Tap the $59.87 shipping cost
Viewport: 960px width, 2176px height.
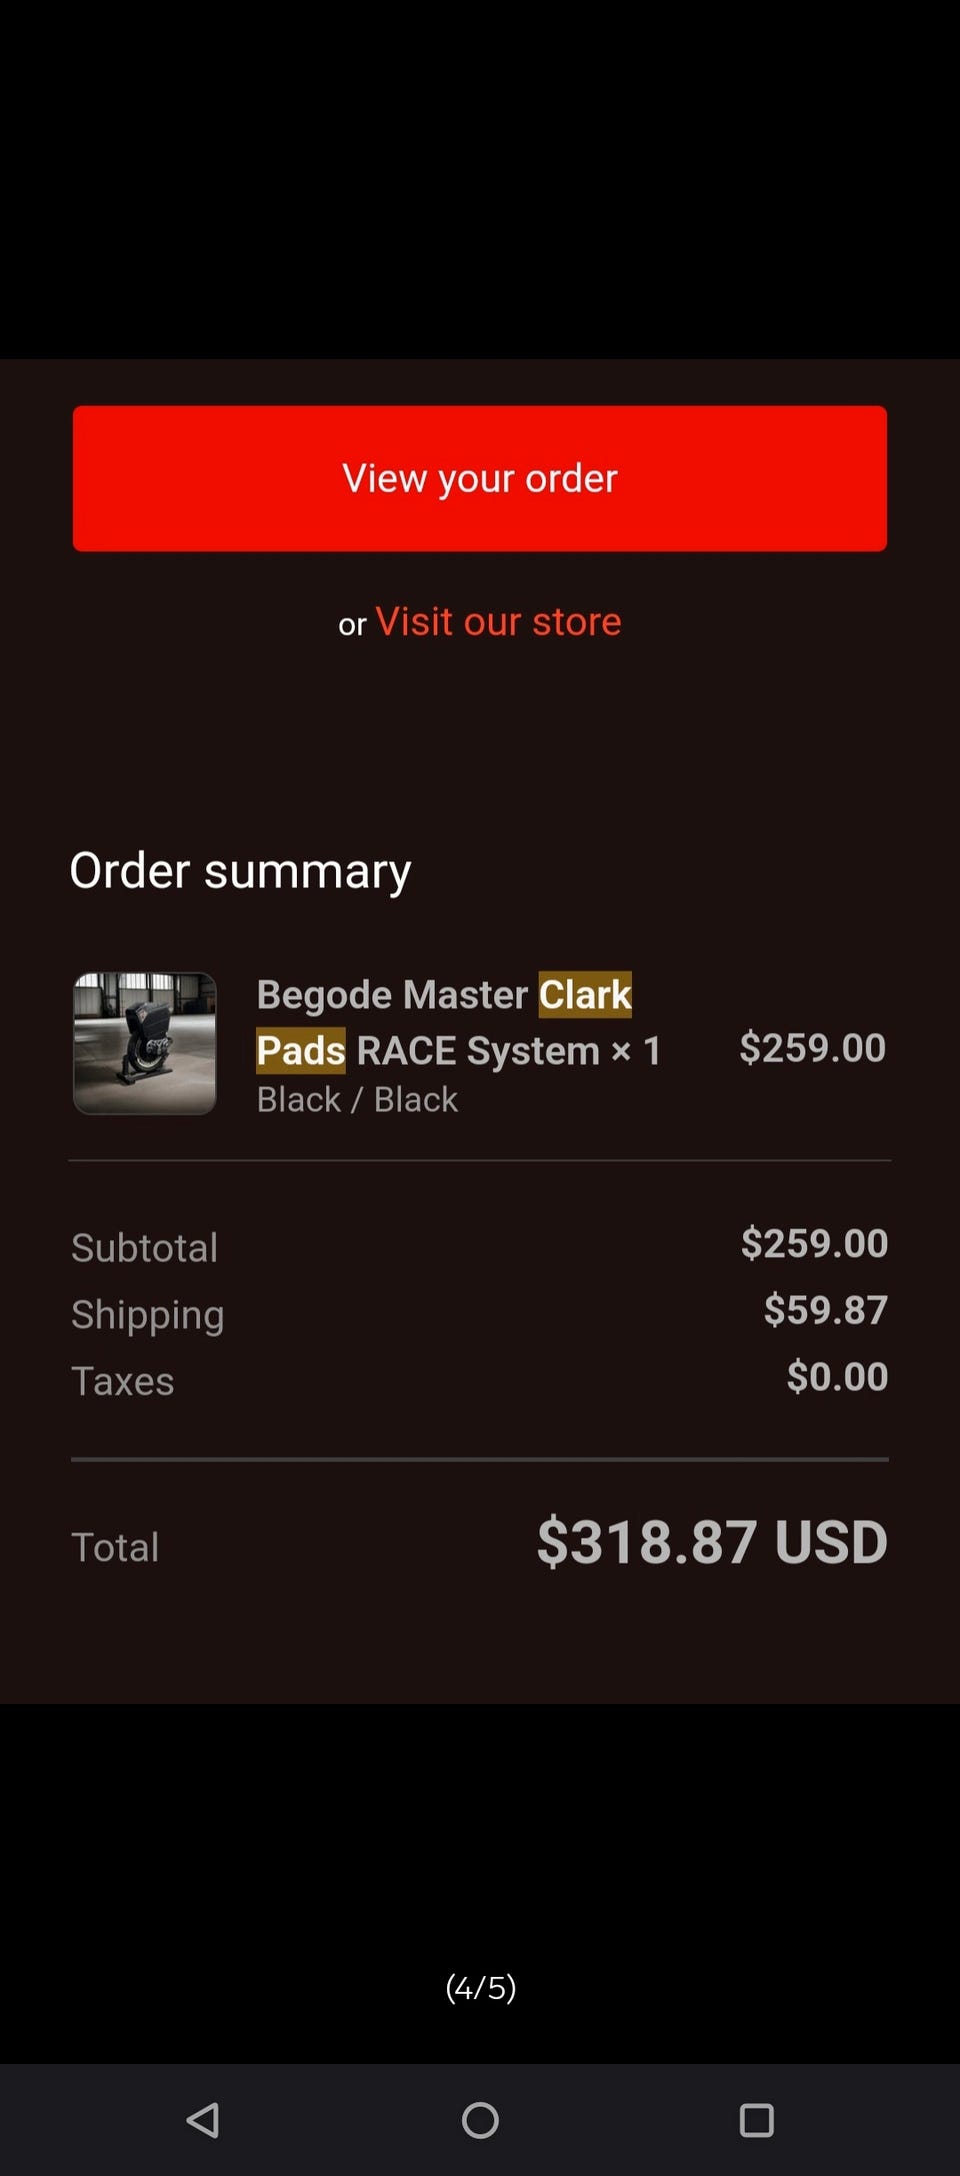(825, 1309)
